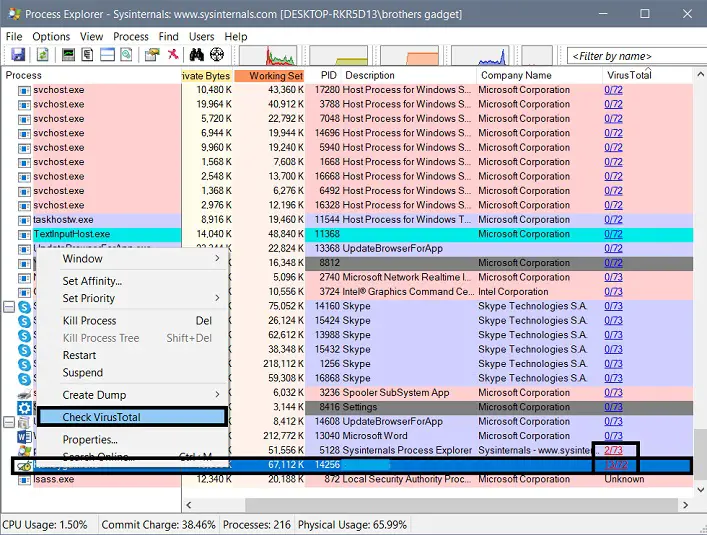This screenshot has width=707, height=535.
Task: Open the Help menu
Action: click(x=236, y=37)
